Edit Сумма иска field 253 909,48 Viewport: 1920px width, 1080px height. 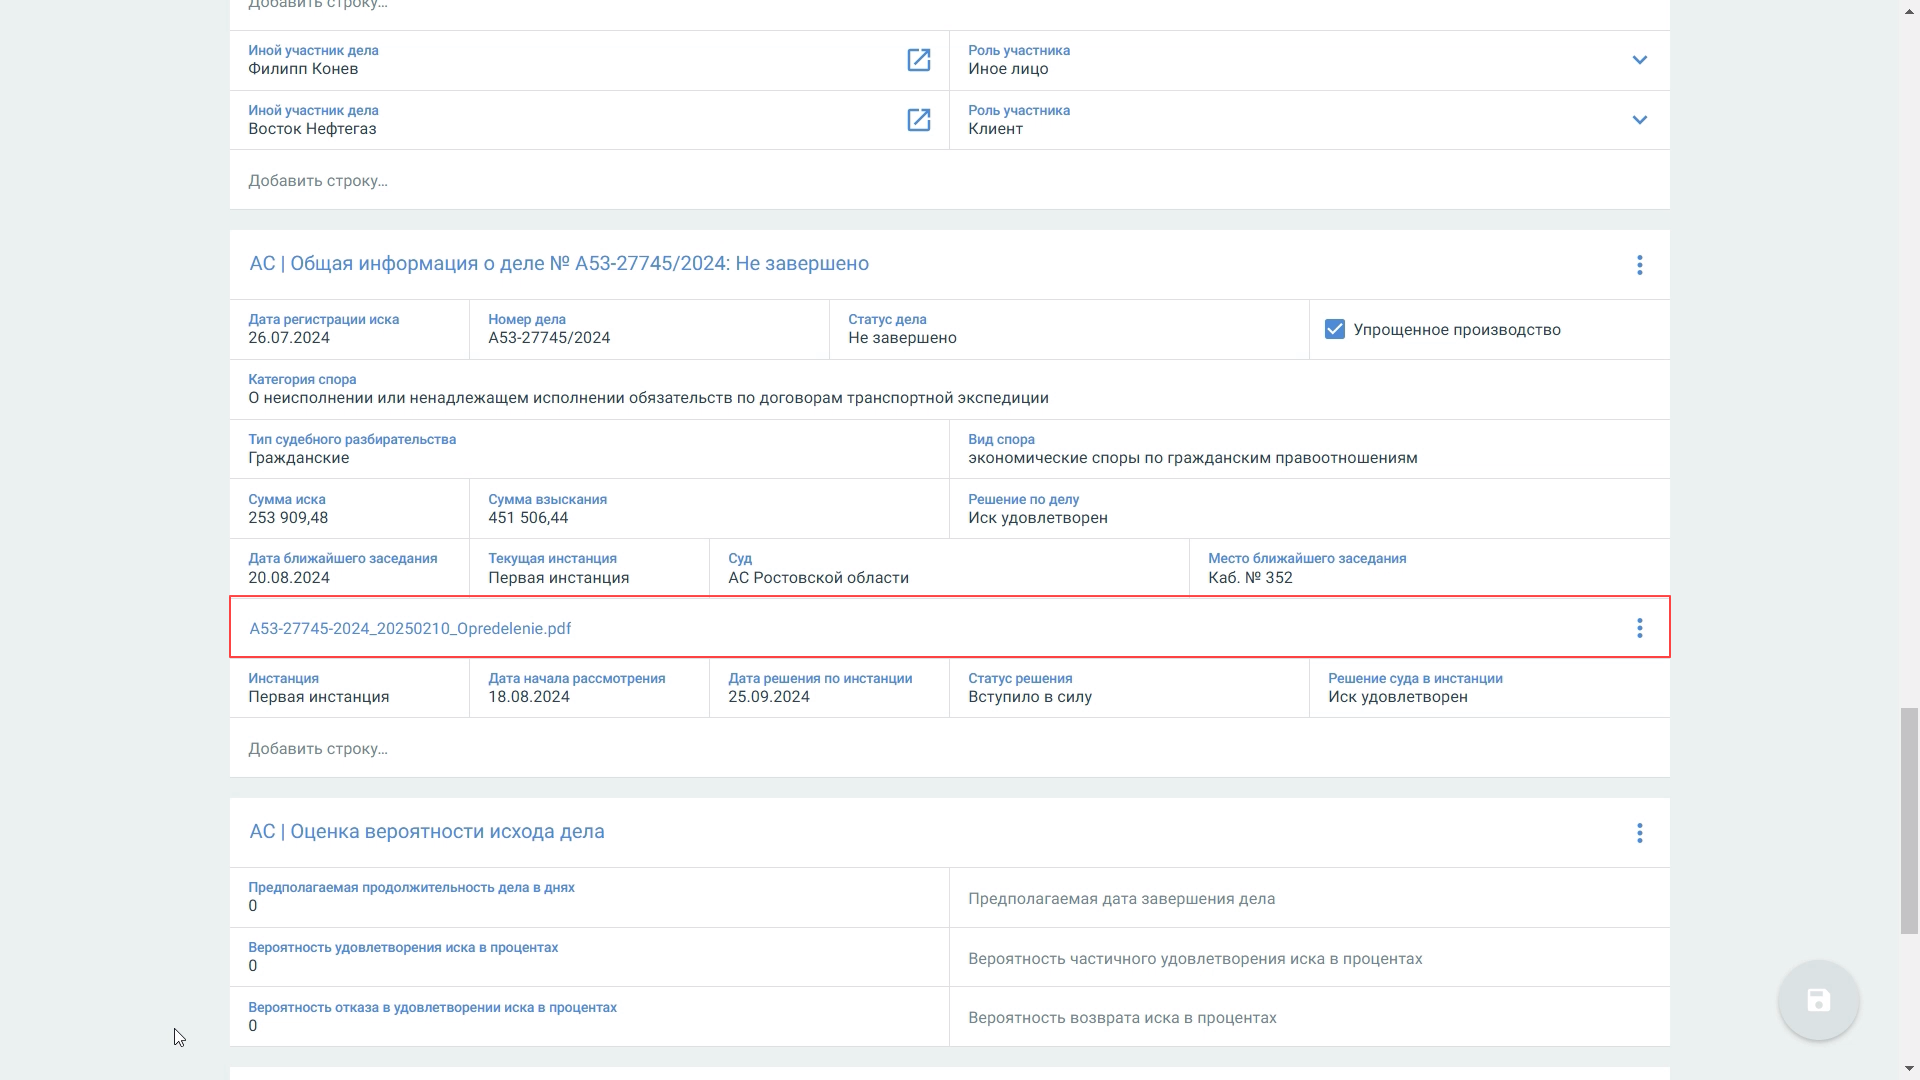click(x=349, y=509)
